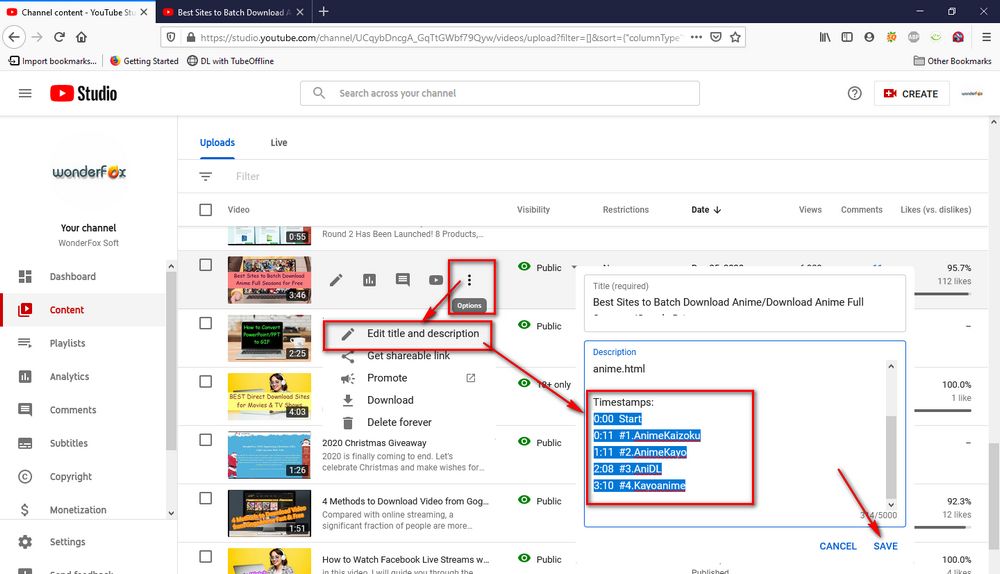The width and height of the screenshot is (1000, 574).
Task: Open the WonderFox account avatar
Action: (972, 93)
